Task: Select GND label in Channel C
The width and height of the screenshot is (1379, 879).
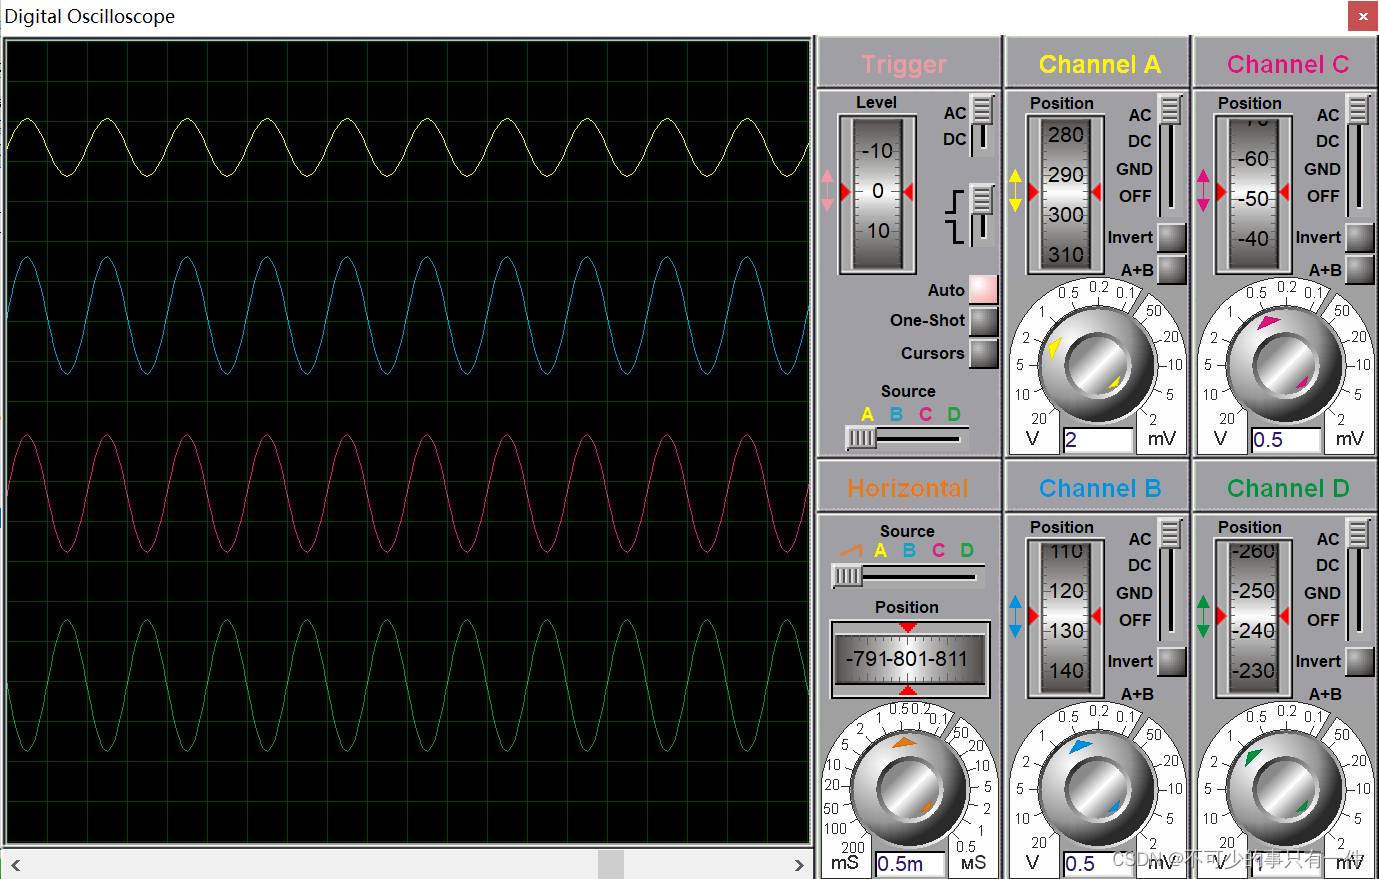Action: [1322, 169]
